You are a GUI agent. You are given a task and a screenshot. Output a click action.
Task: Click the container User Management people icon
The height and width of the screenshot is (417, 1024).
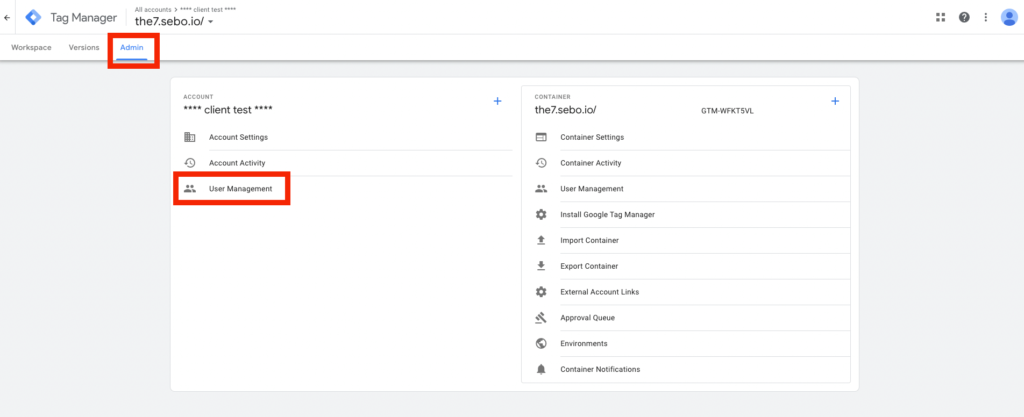(541, 189)
